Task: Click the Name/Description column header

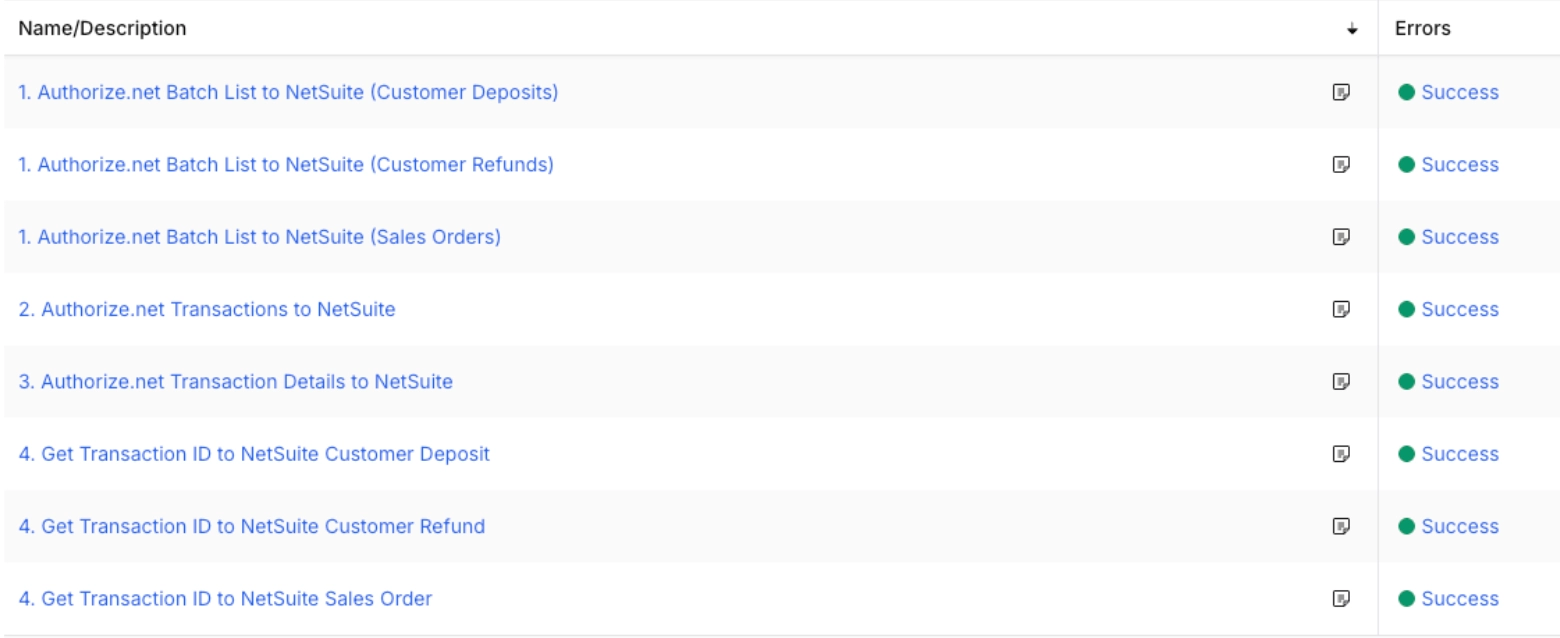Action: click(102, 29)
